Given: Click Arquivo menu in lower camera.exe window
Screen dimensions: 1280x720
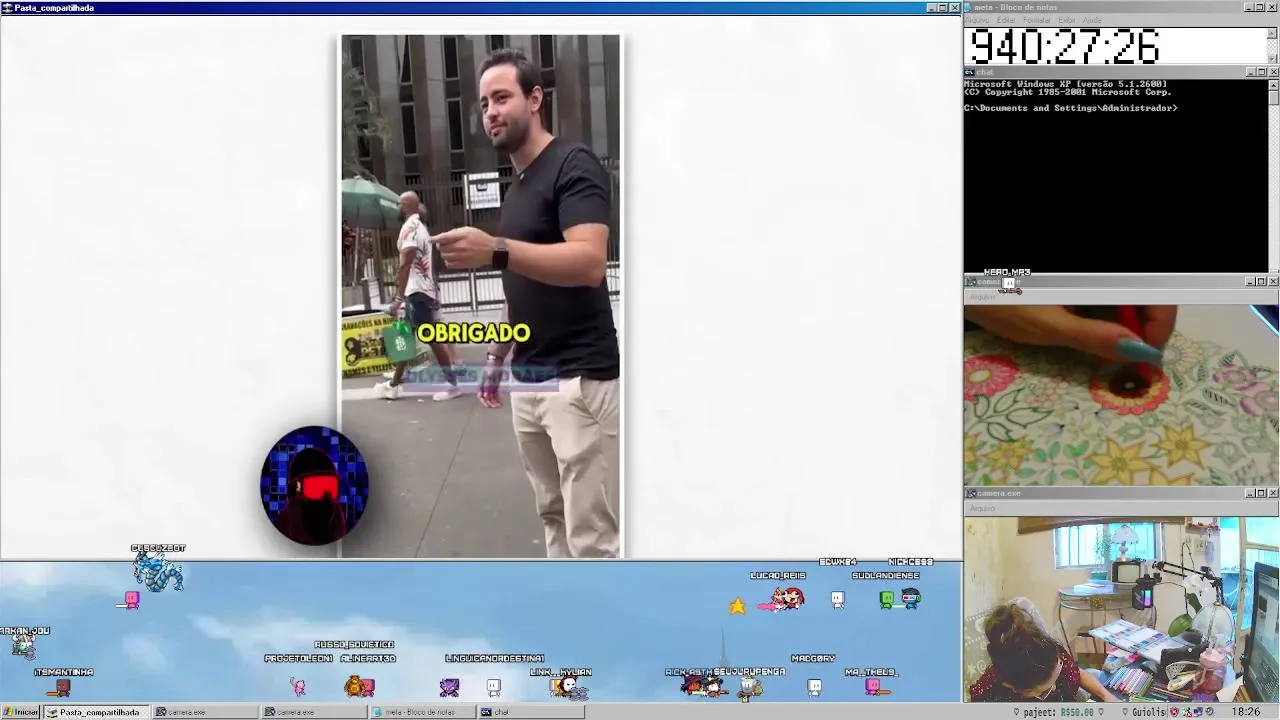Looking at the screenshot, I should pyautogui.click(x=982, y=508).
